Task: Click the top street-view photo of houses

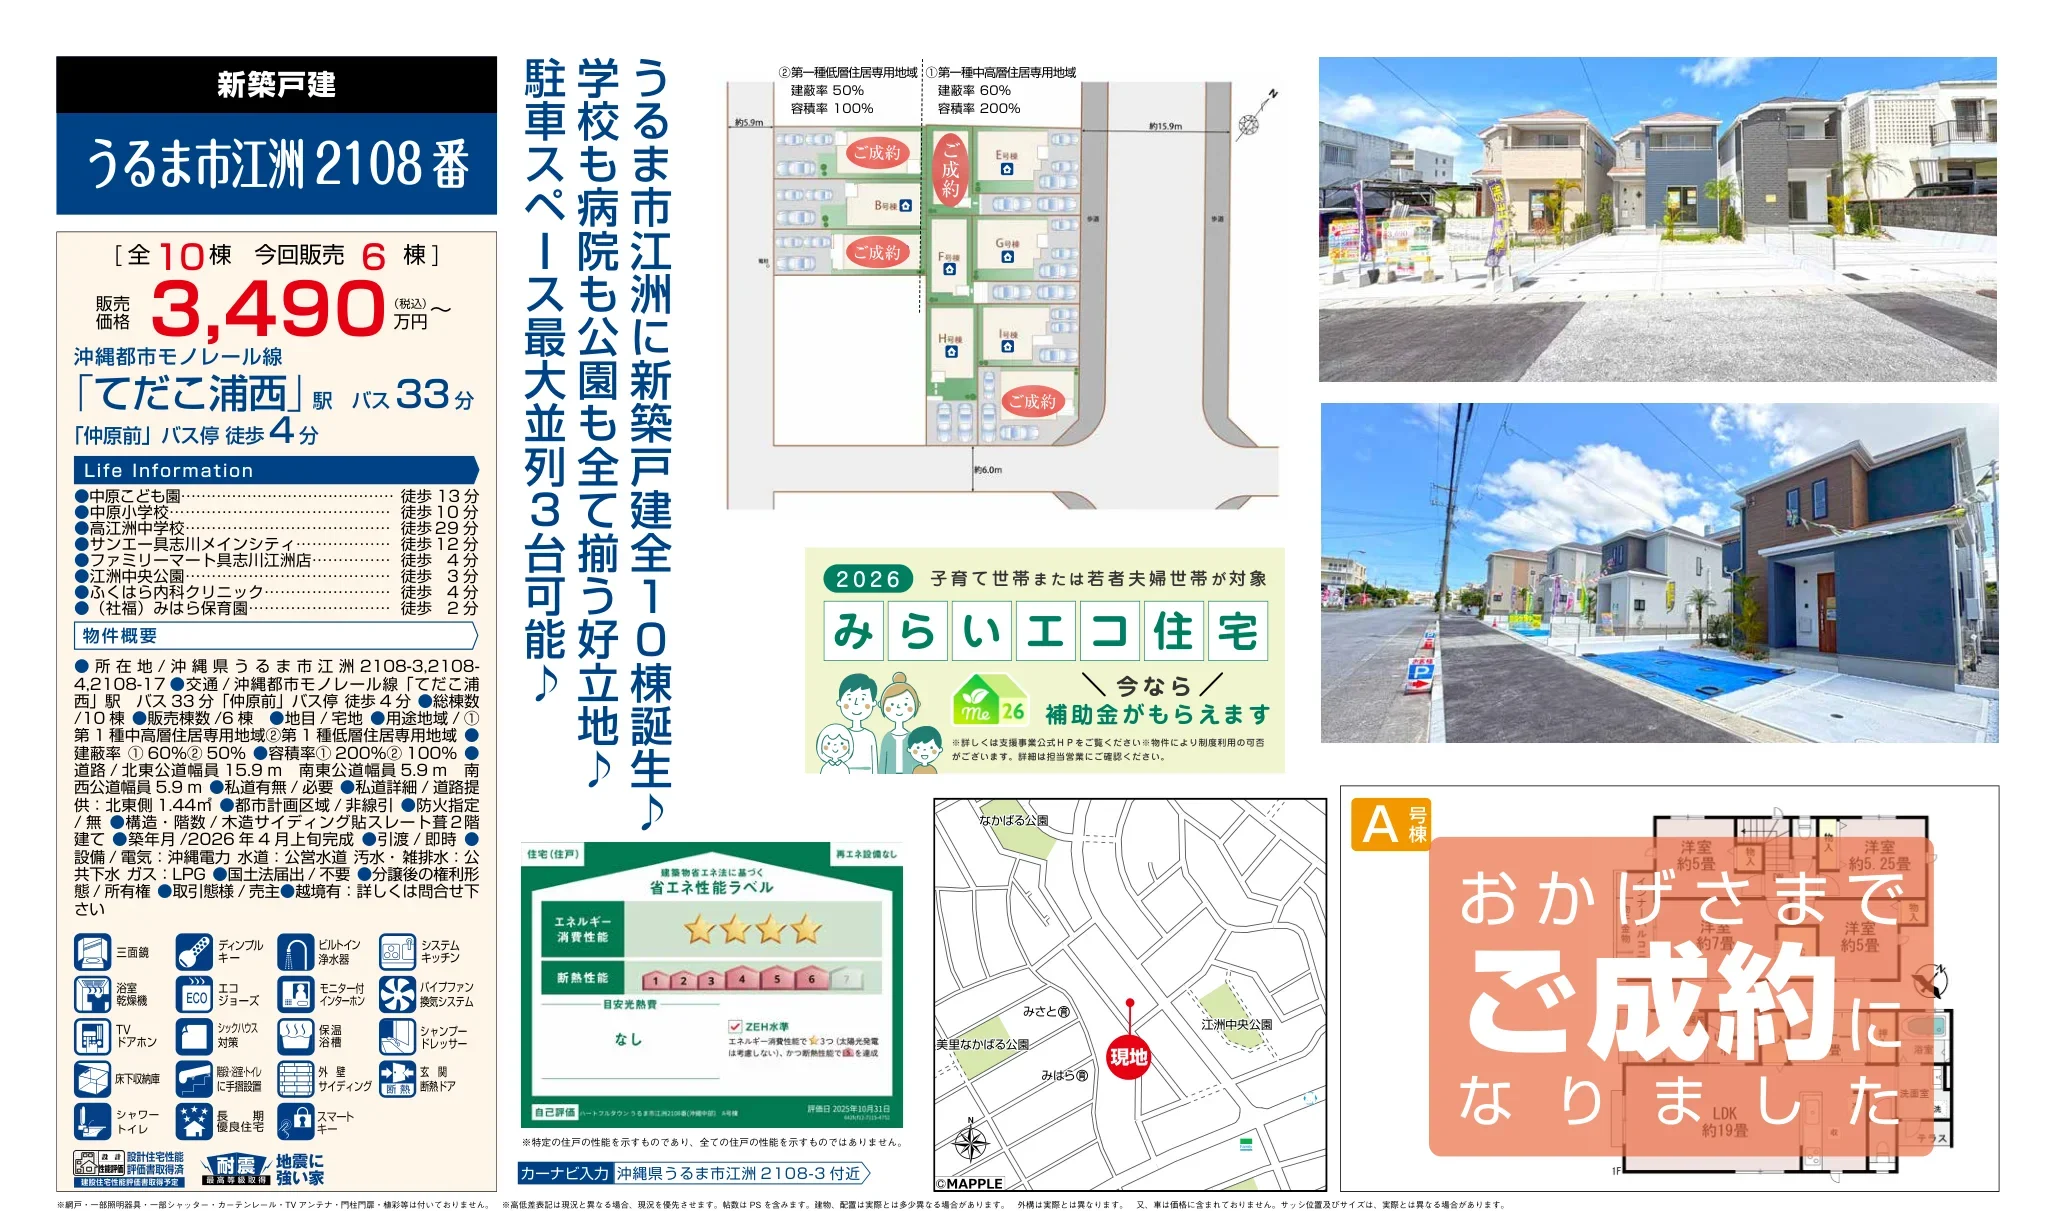Action: point(1658,219)
